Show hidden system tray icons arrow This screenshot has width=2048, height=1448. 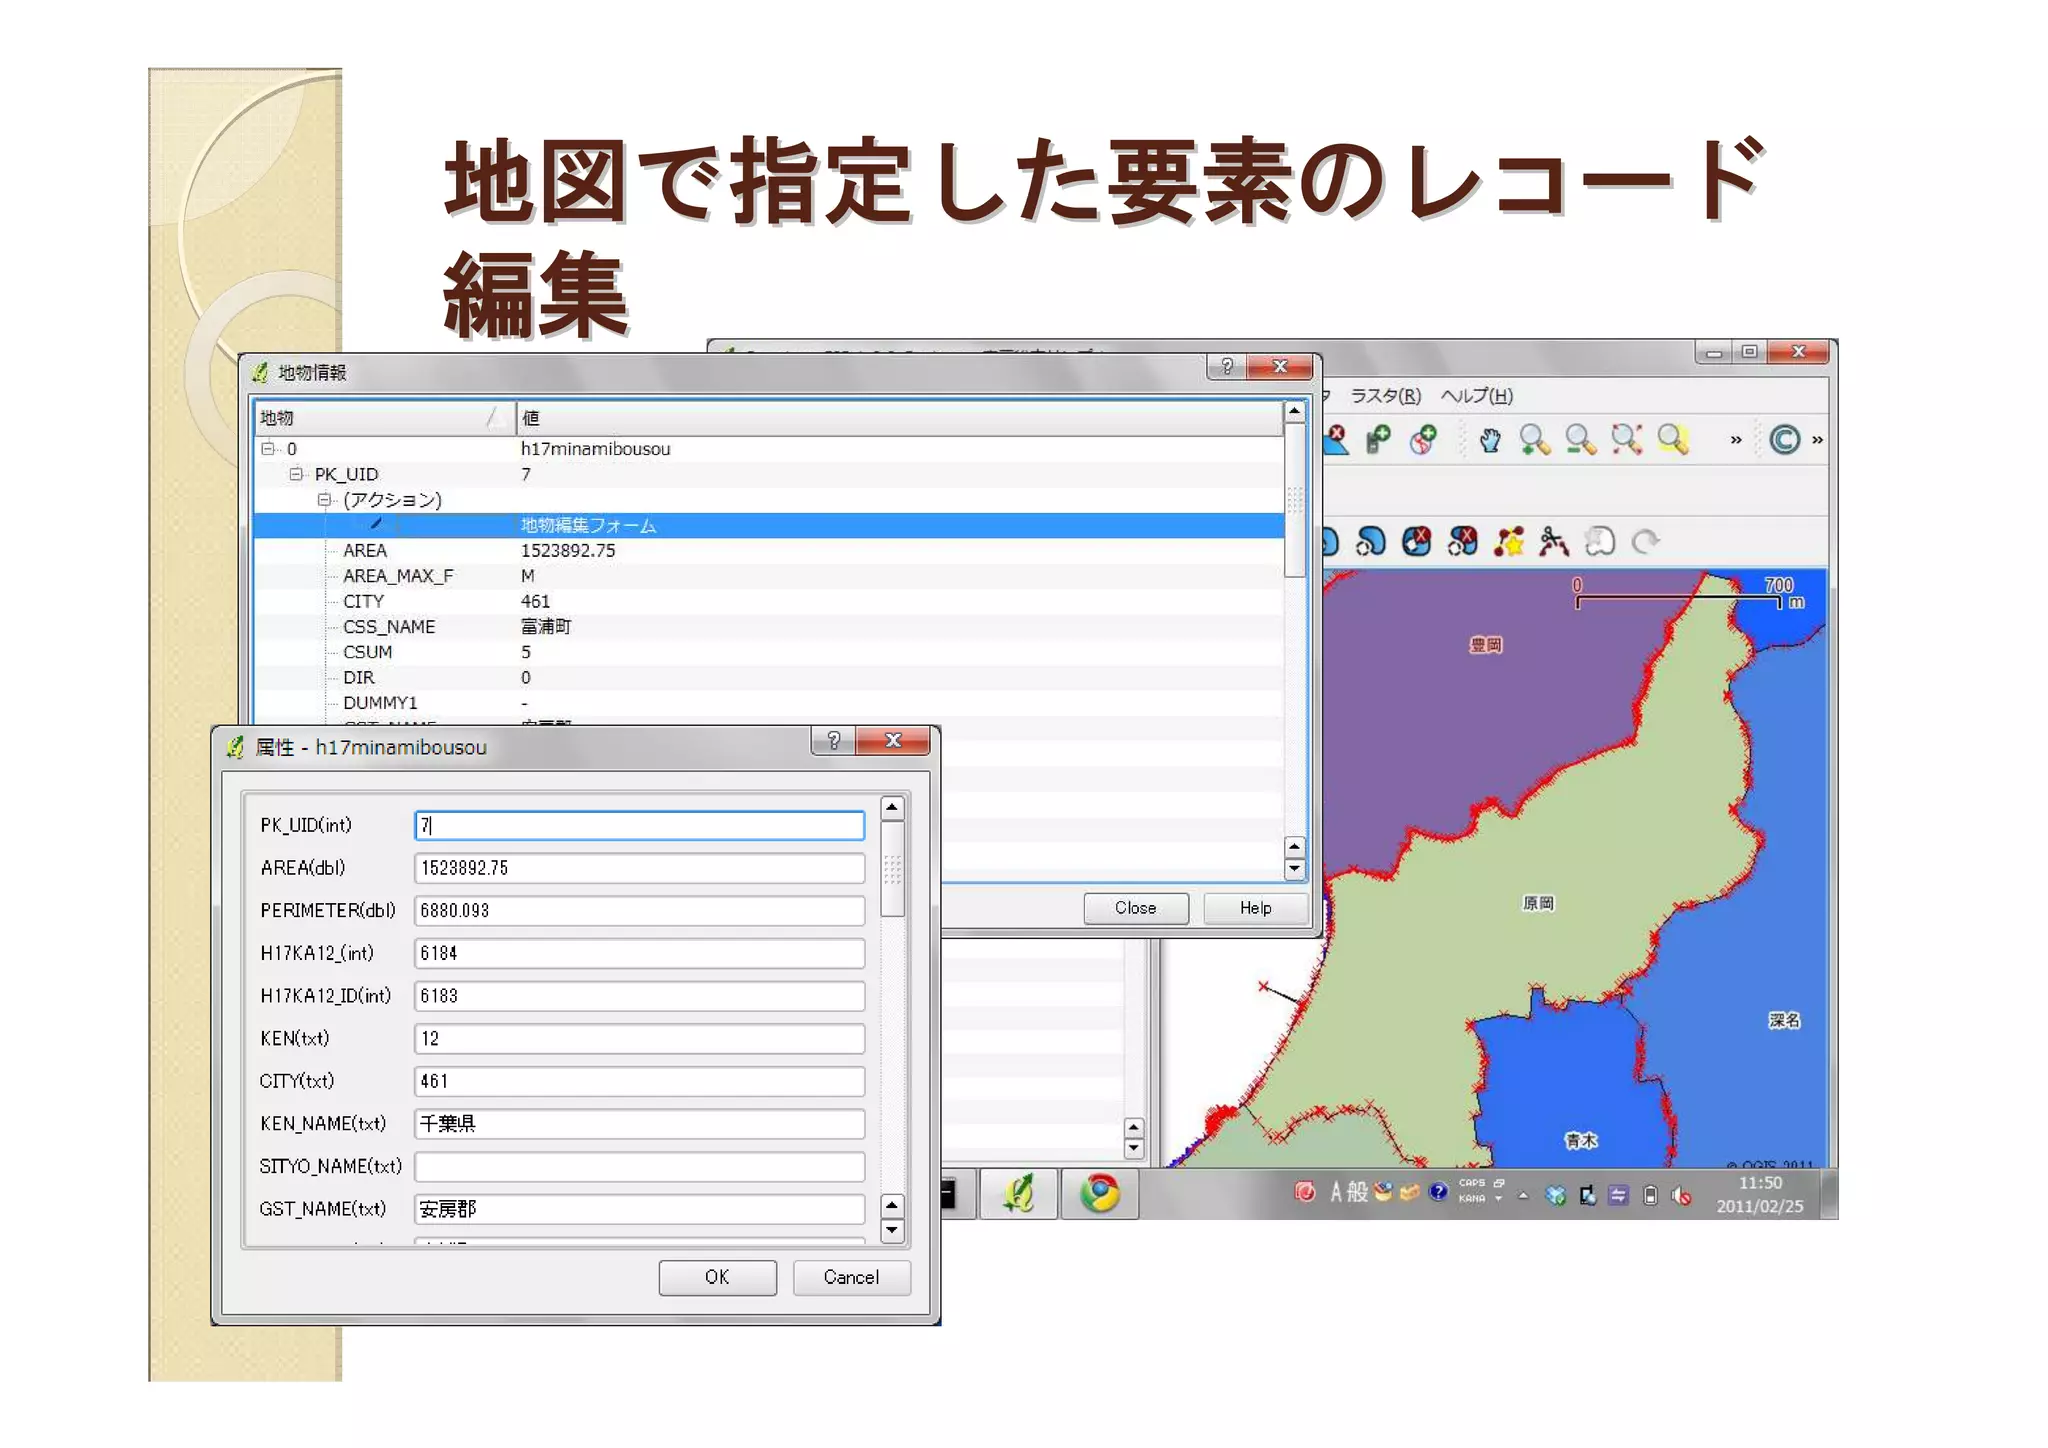(x=1523, y=1195)
